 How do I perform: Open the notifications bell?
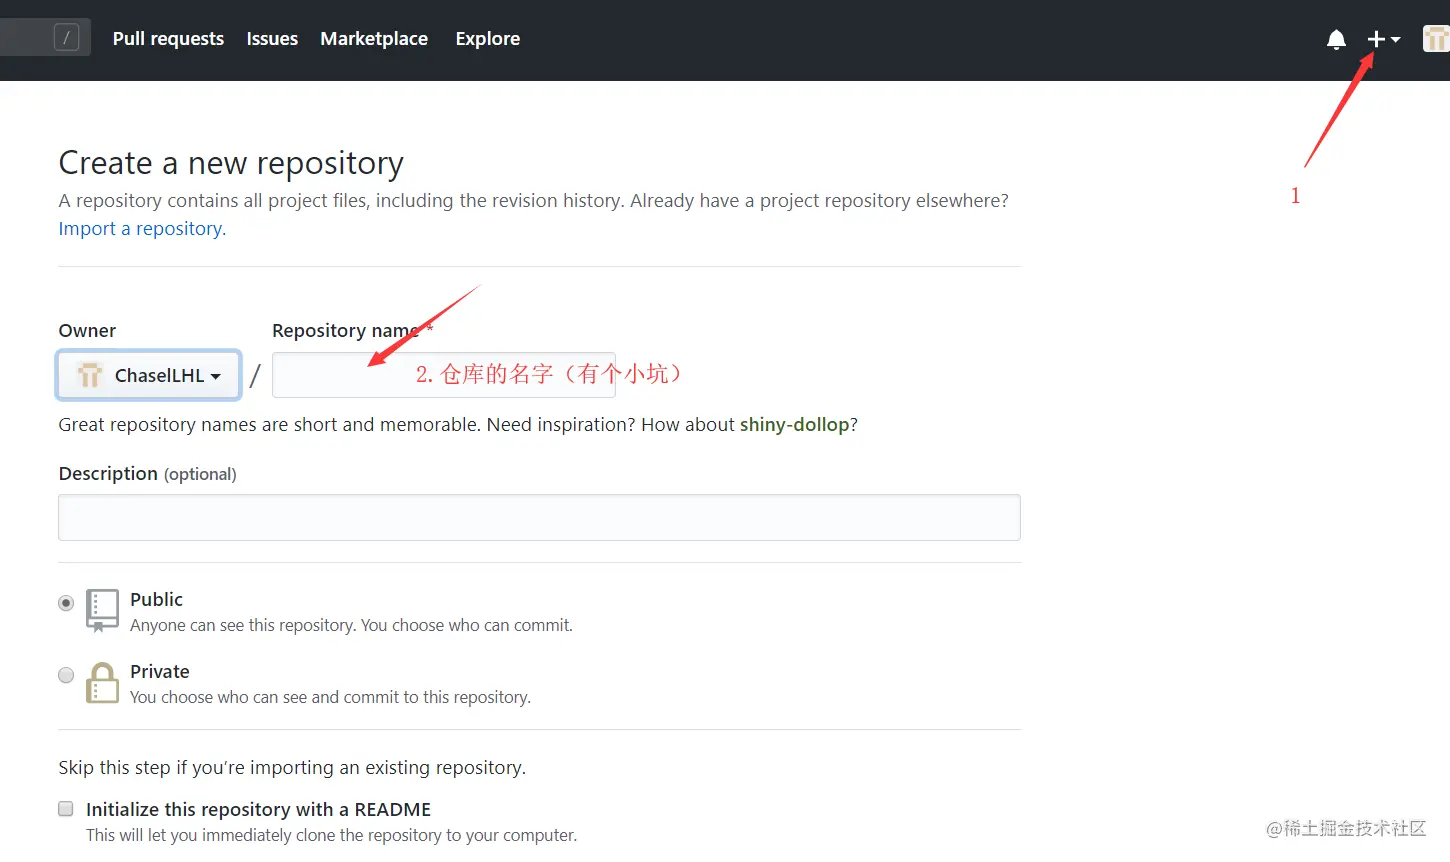click(1336, 39)
